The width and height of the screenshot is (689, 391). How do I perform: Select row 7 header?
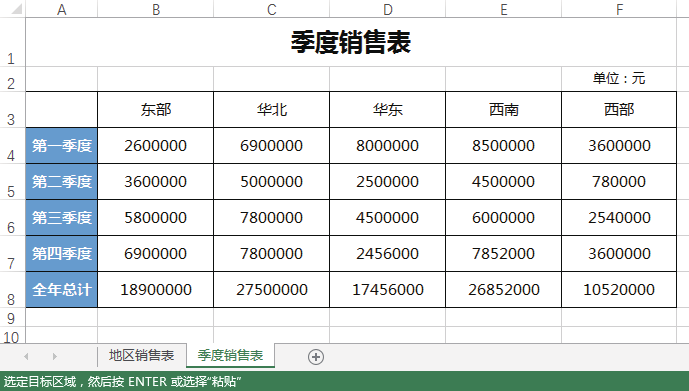[x=12, y=254]
